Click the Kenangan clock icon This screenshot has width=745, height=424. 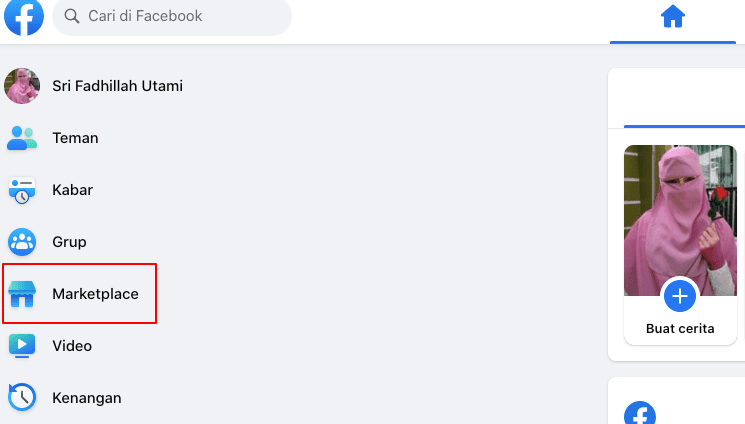[x=22, y=398]
